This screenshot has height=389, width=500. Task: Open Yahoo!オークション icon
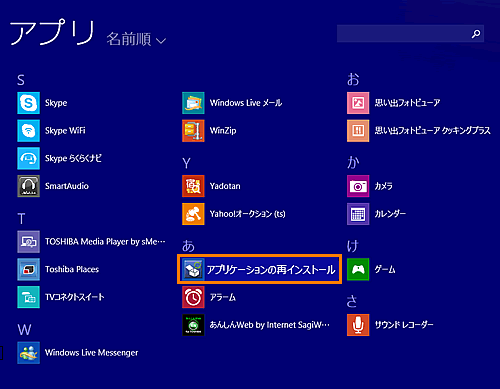click(x=193, y=214)
